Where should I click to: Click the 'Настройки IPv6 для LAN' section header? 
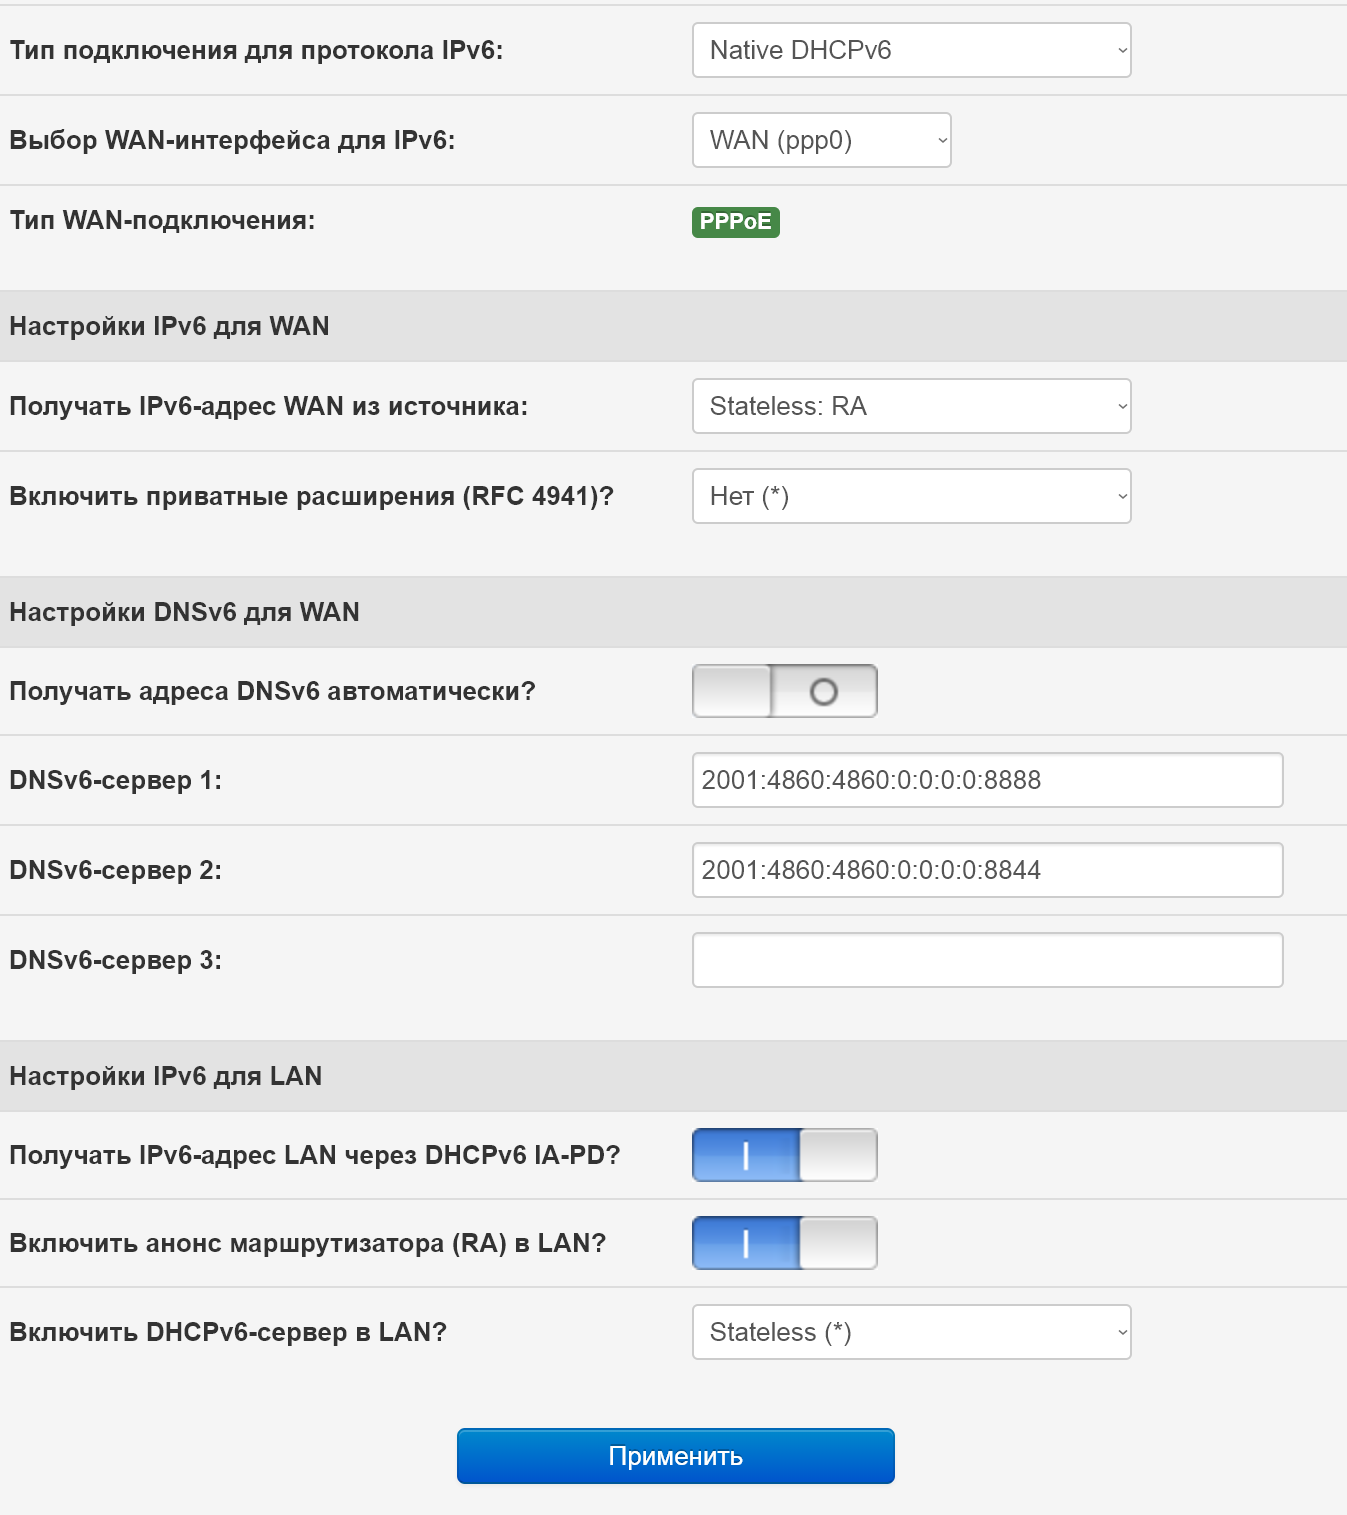[x=165, y=1076]
